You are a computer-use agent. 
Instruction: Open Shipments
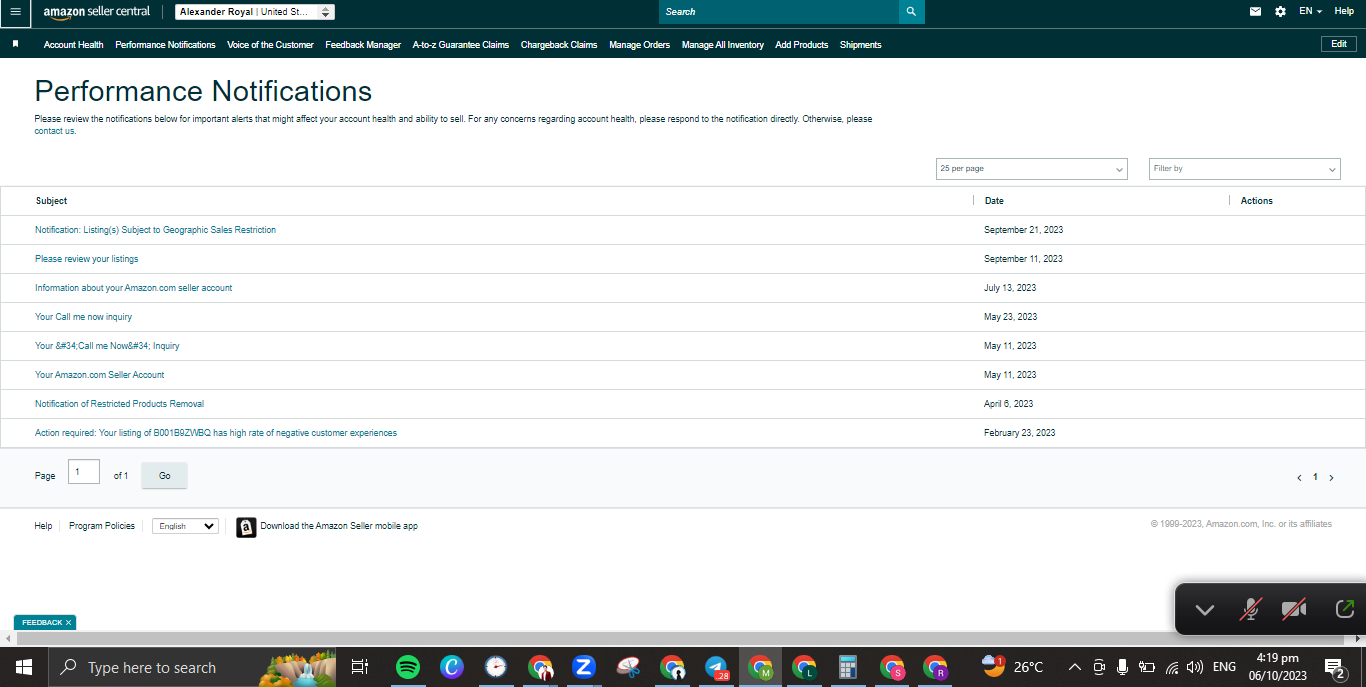point(861,45)
